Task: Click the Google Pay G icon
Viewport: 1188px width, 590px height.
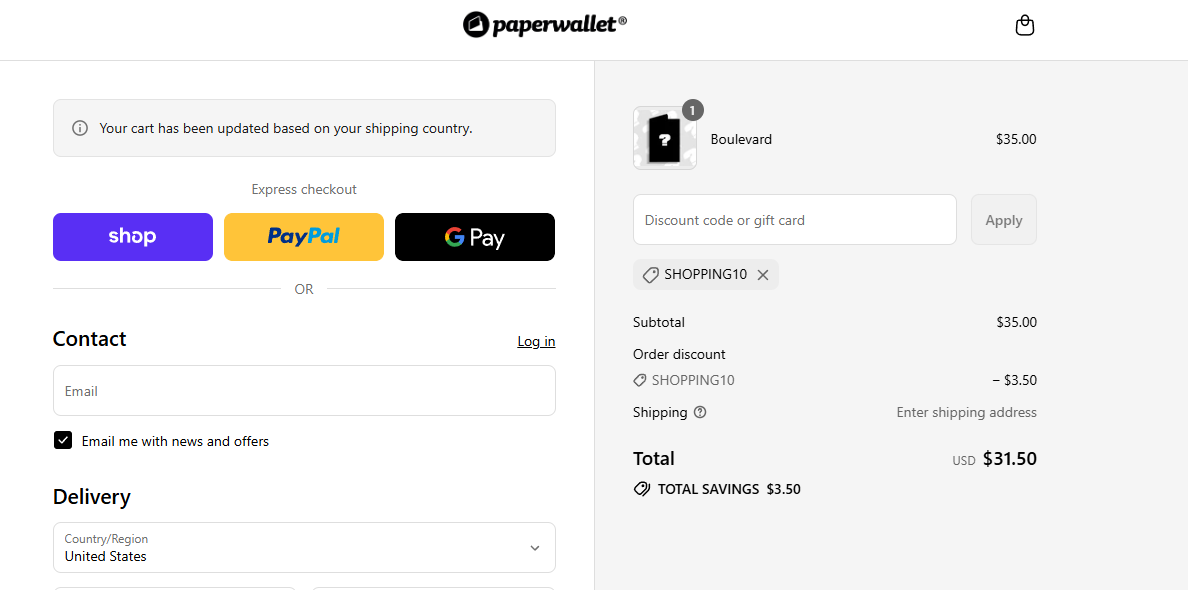Action: 457,237
